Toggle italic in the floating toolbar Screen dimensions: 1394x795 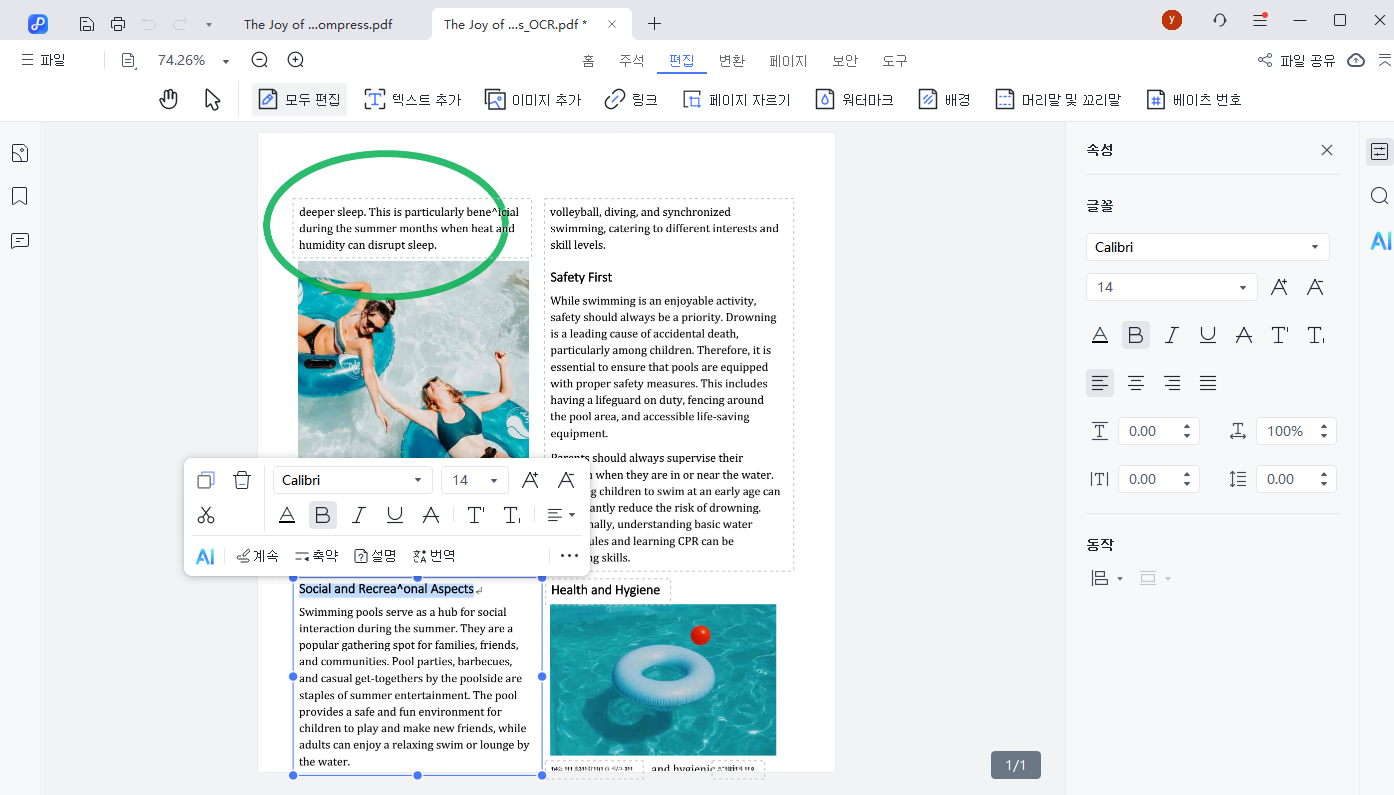359,515
